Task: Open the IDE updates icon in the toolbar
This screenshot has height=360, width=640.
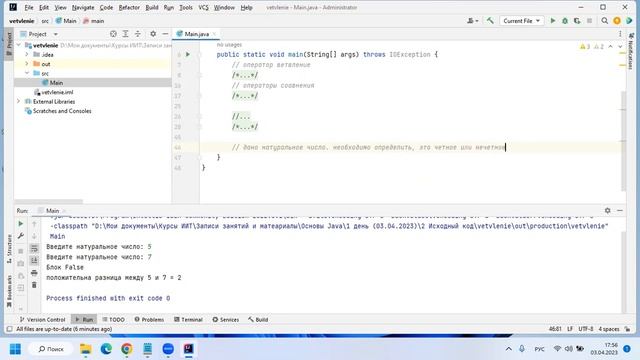Action: [x=617, y=21]
